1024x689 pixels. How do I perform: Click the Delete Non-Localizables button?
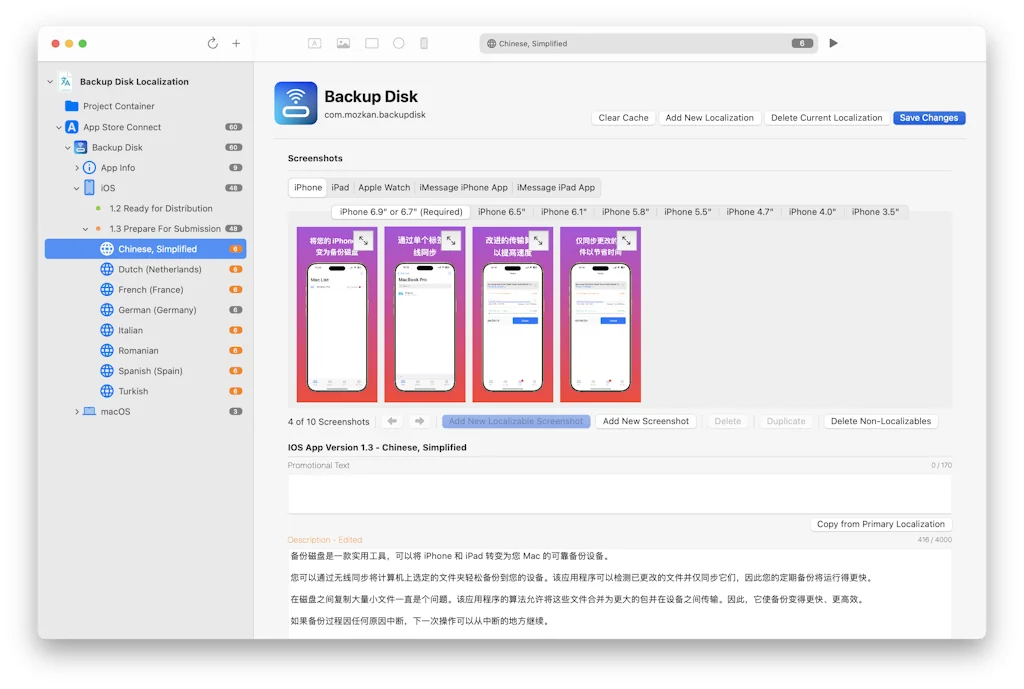[880, 421]
